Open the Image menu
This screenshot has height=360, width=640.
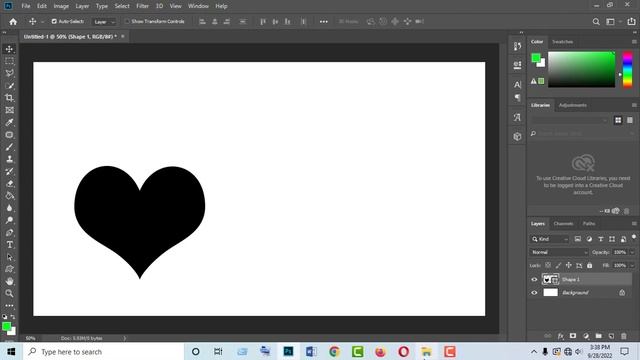point(61,6)
